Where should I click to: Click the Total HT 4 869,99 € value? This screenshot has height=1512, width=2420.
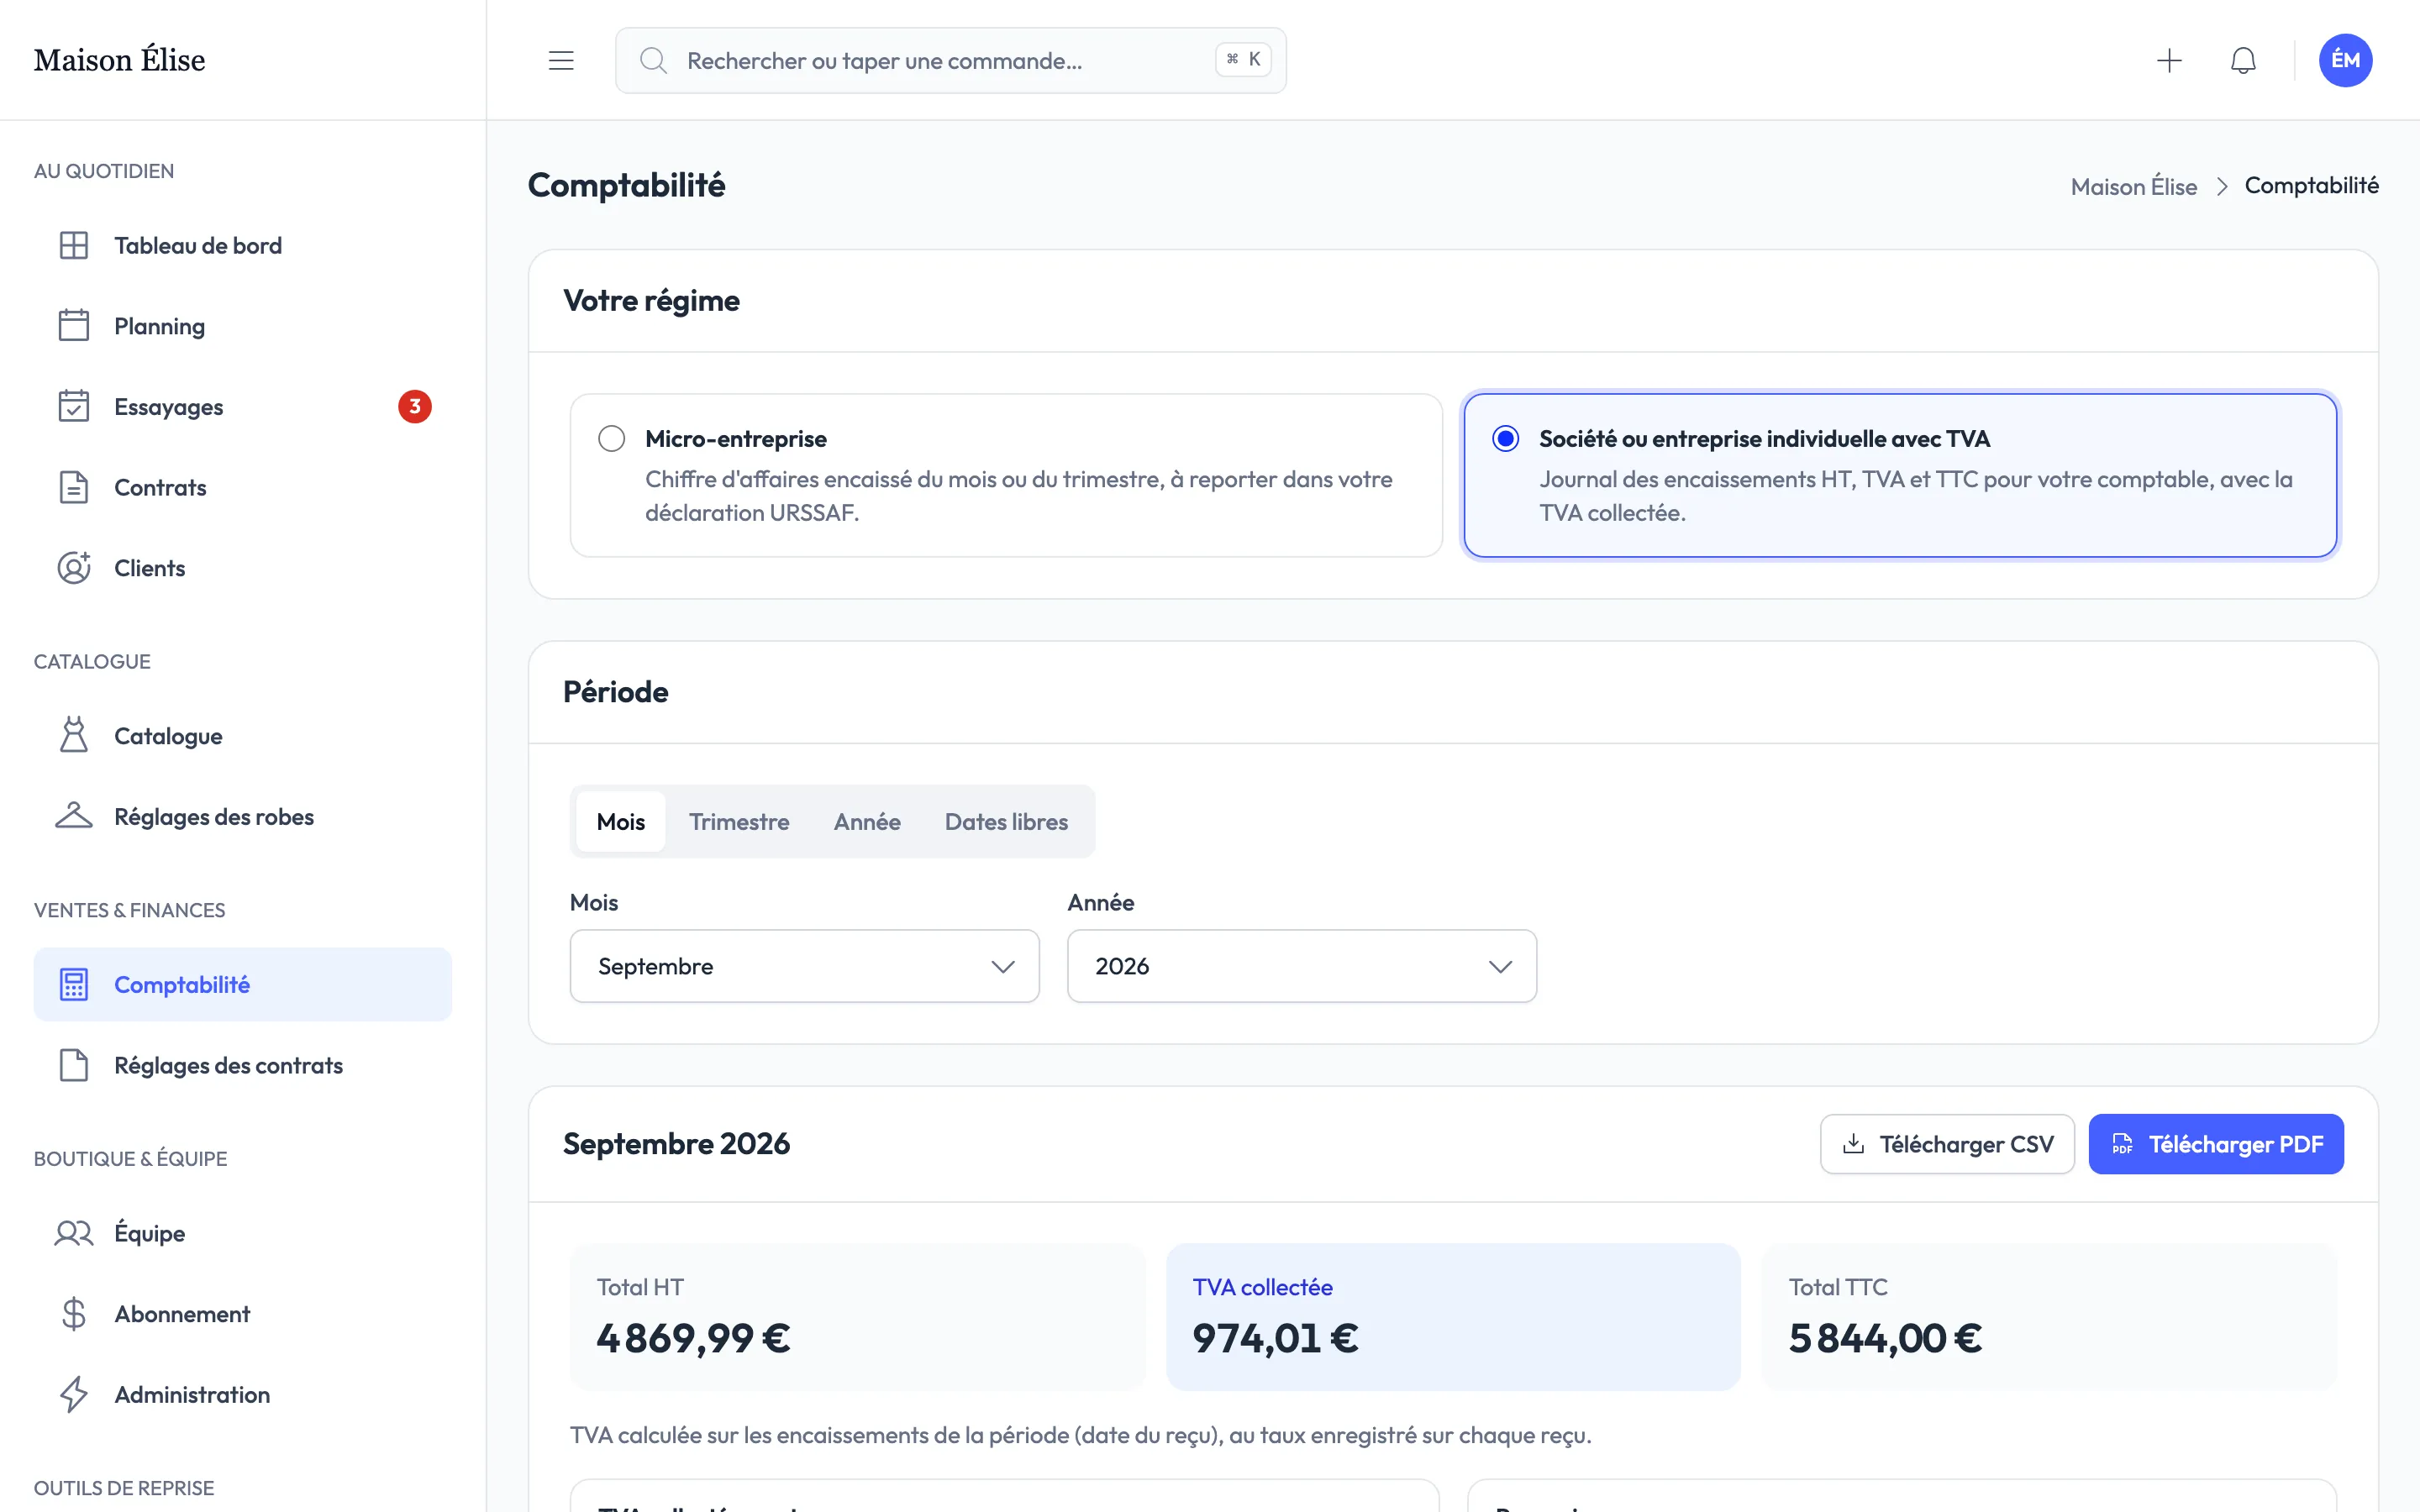pos(693,1338)
